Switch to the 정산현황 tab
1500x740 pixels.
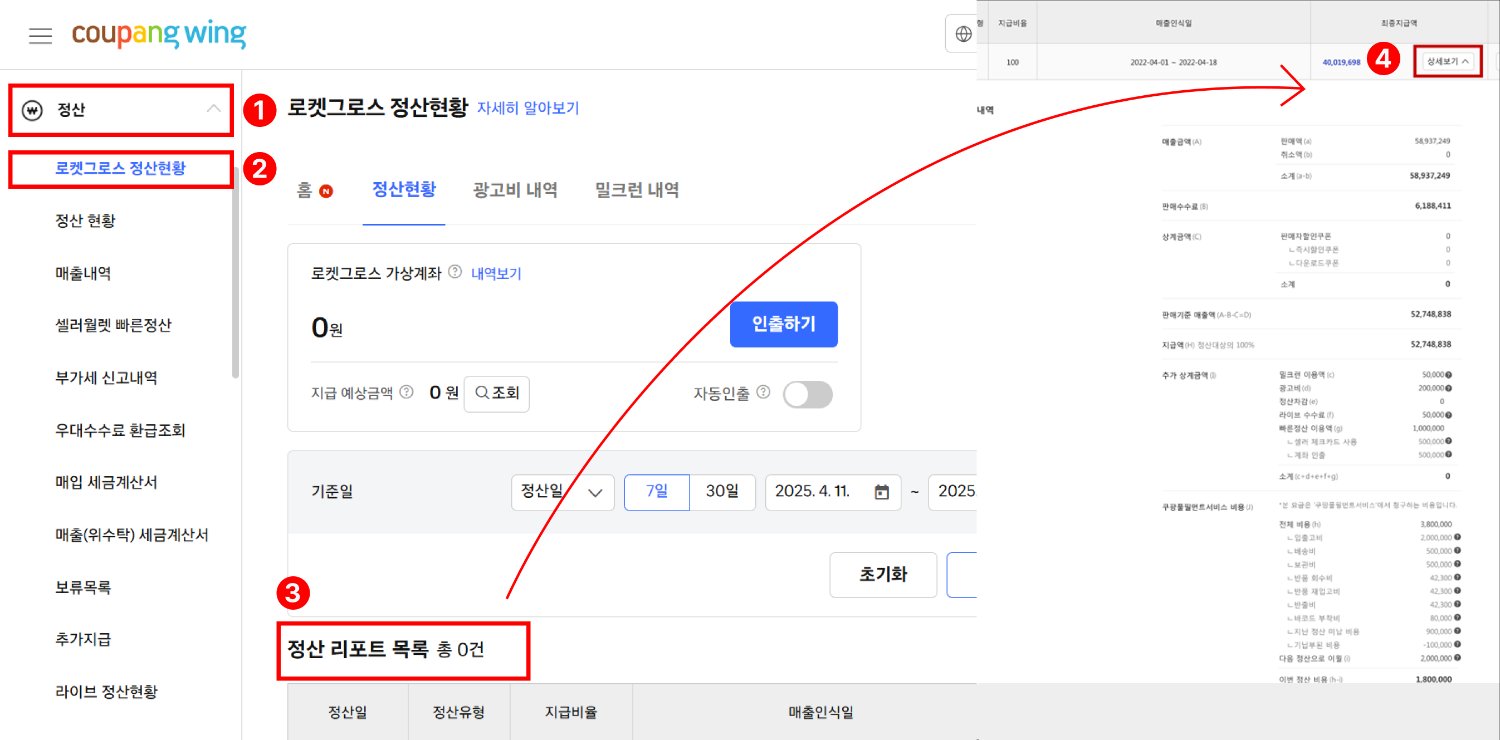[404, 189]
